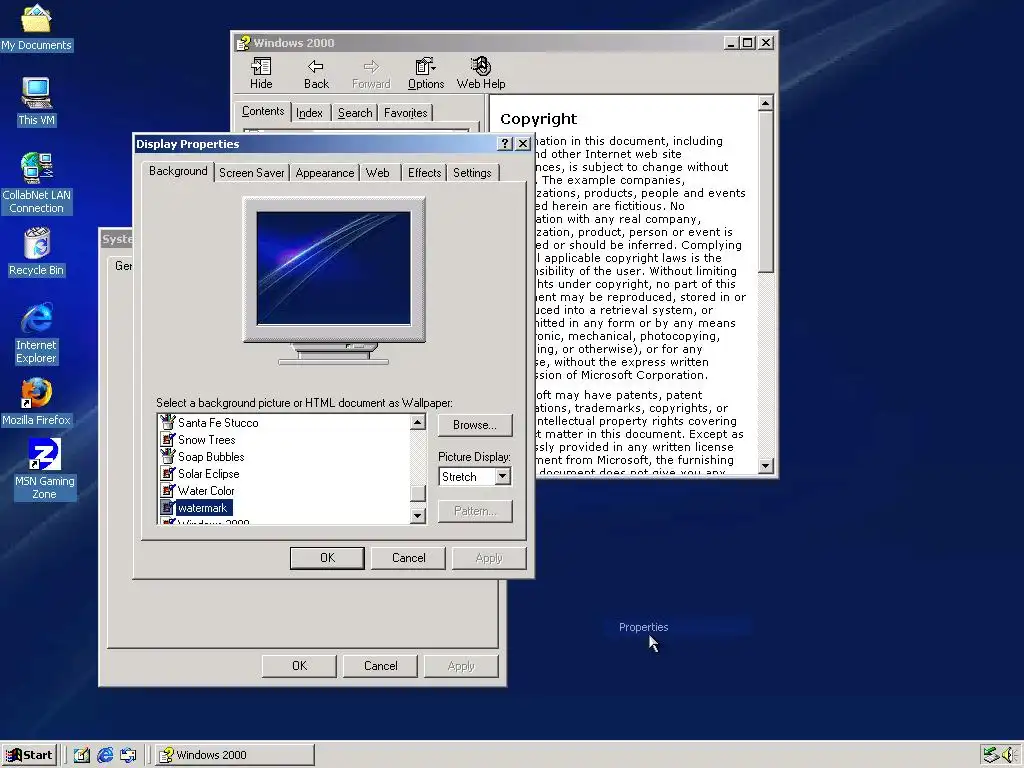Image resolution: width=1024 pixels, height=768 pixels.
Task: Click the wallpaper list scroll down arrow
Action: click(x=418, y=516)
